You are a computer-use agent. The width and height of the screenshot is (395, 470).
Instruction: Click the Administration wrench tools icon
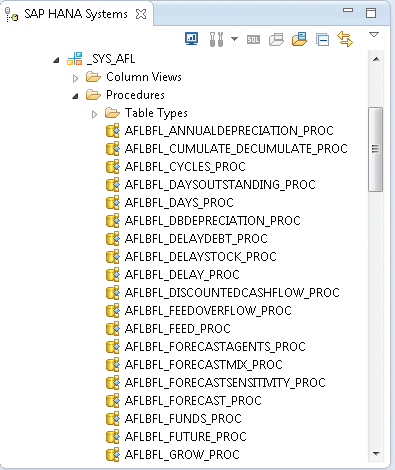[x=216, y=39]
